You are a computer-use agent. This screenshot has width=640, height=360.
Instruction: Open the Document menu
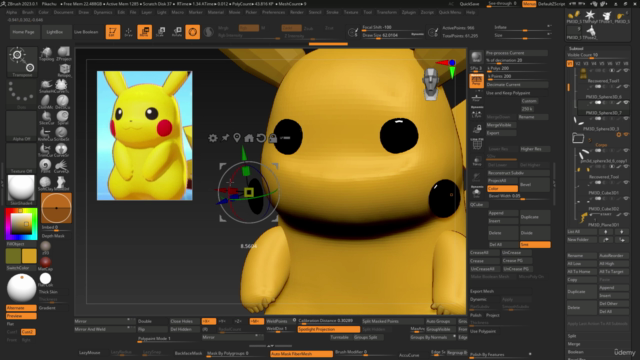63,12
